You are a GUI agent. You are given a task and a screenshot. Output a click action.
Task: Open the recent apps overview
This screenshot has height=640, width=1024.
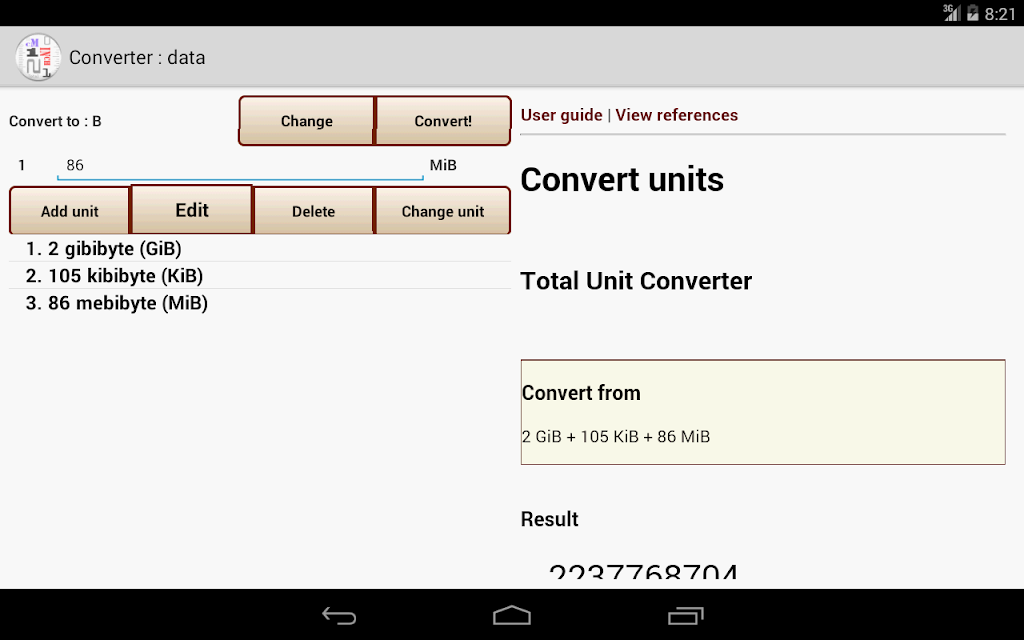pos(685,615)
